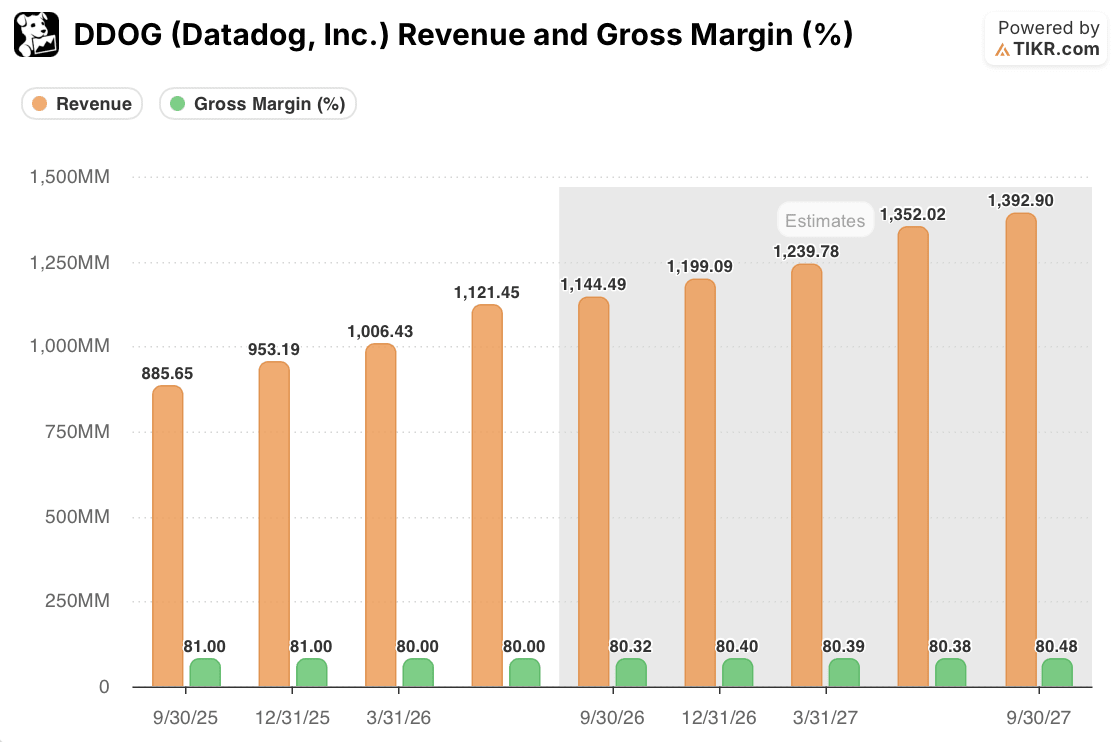Select the 1,392.90 revenue bar
Screen dimensions: 1116x742
[x=1021, y=450]
